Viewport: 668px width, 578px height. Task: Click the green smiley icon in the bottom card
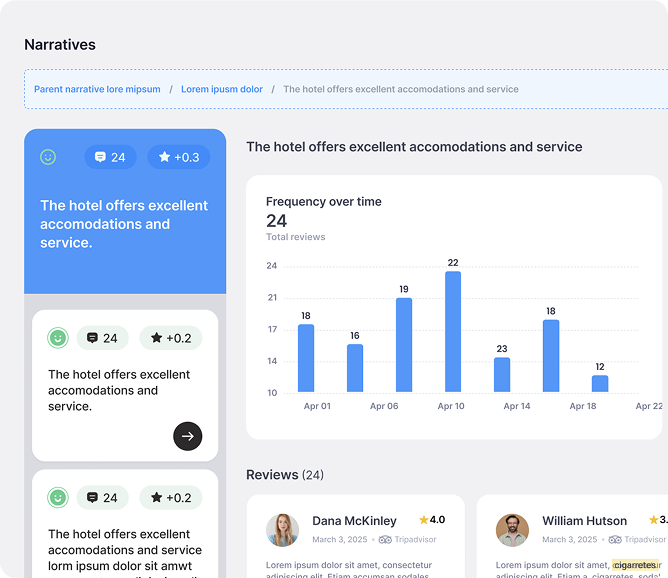(x=58, y=498)
